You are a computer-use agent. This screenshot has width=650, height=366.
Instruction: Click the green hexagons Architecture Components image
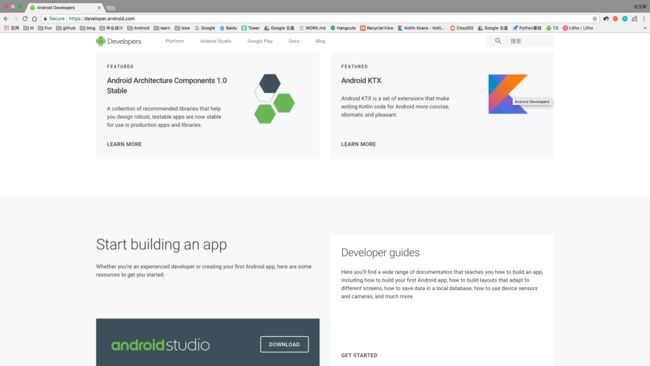coord(274,99)
